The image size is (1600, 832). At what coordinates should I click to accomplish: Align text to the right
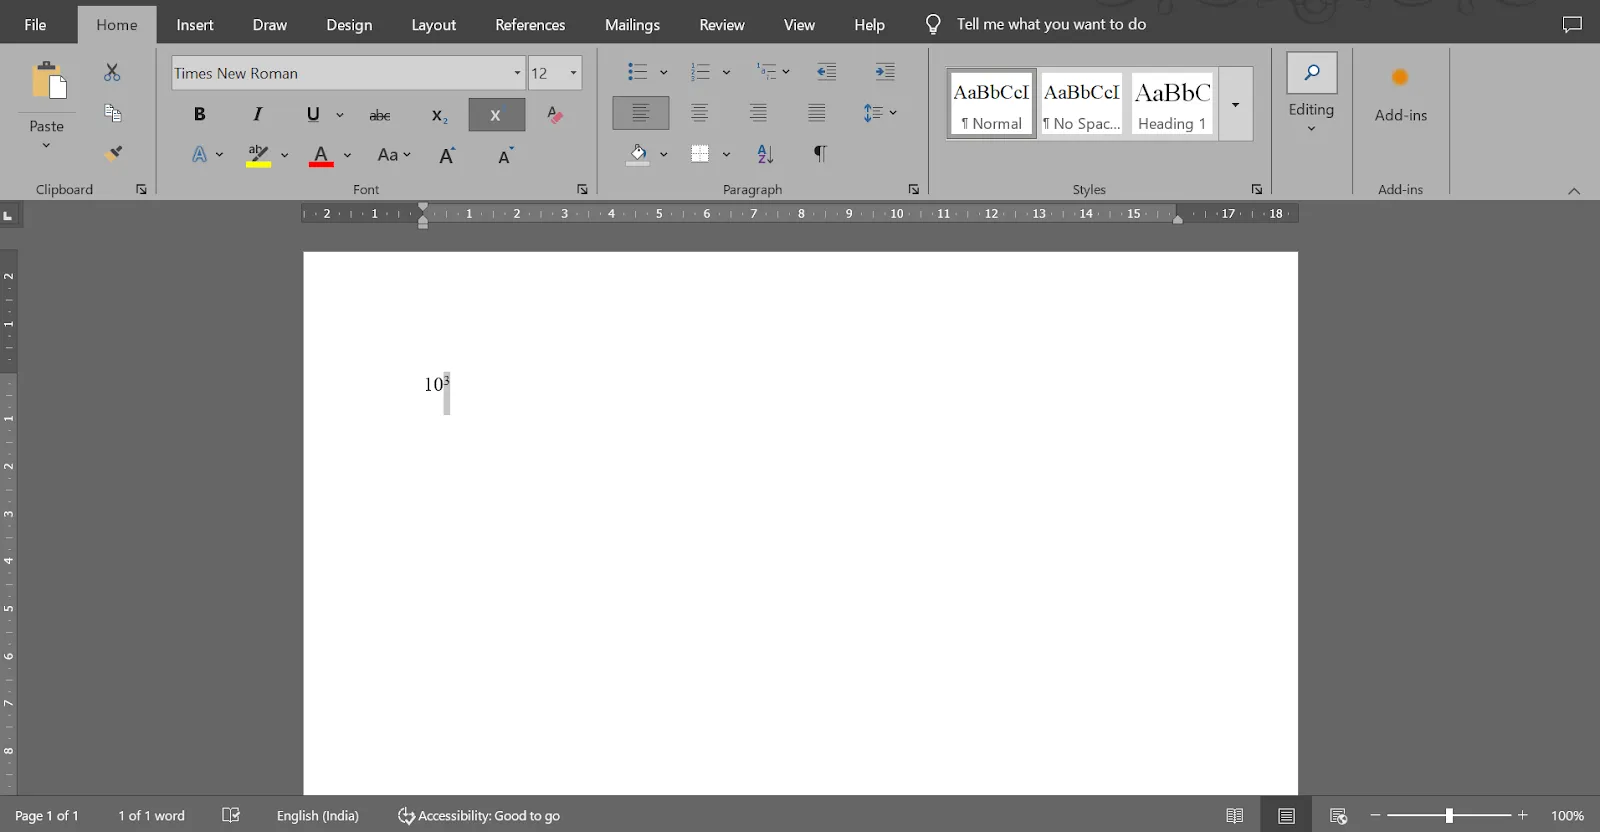click(758, 113)
